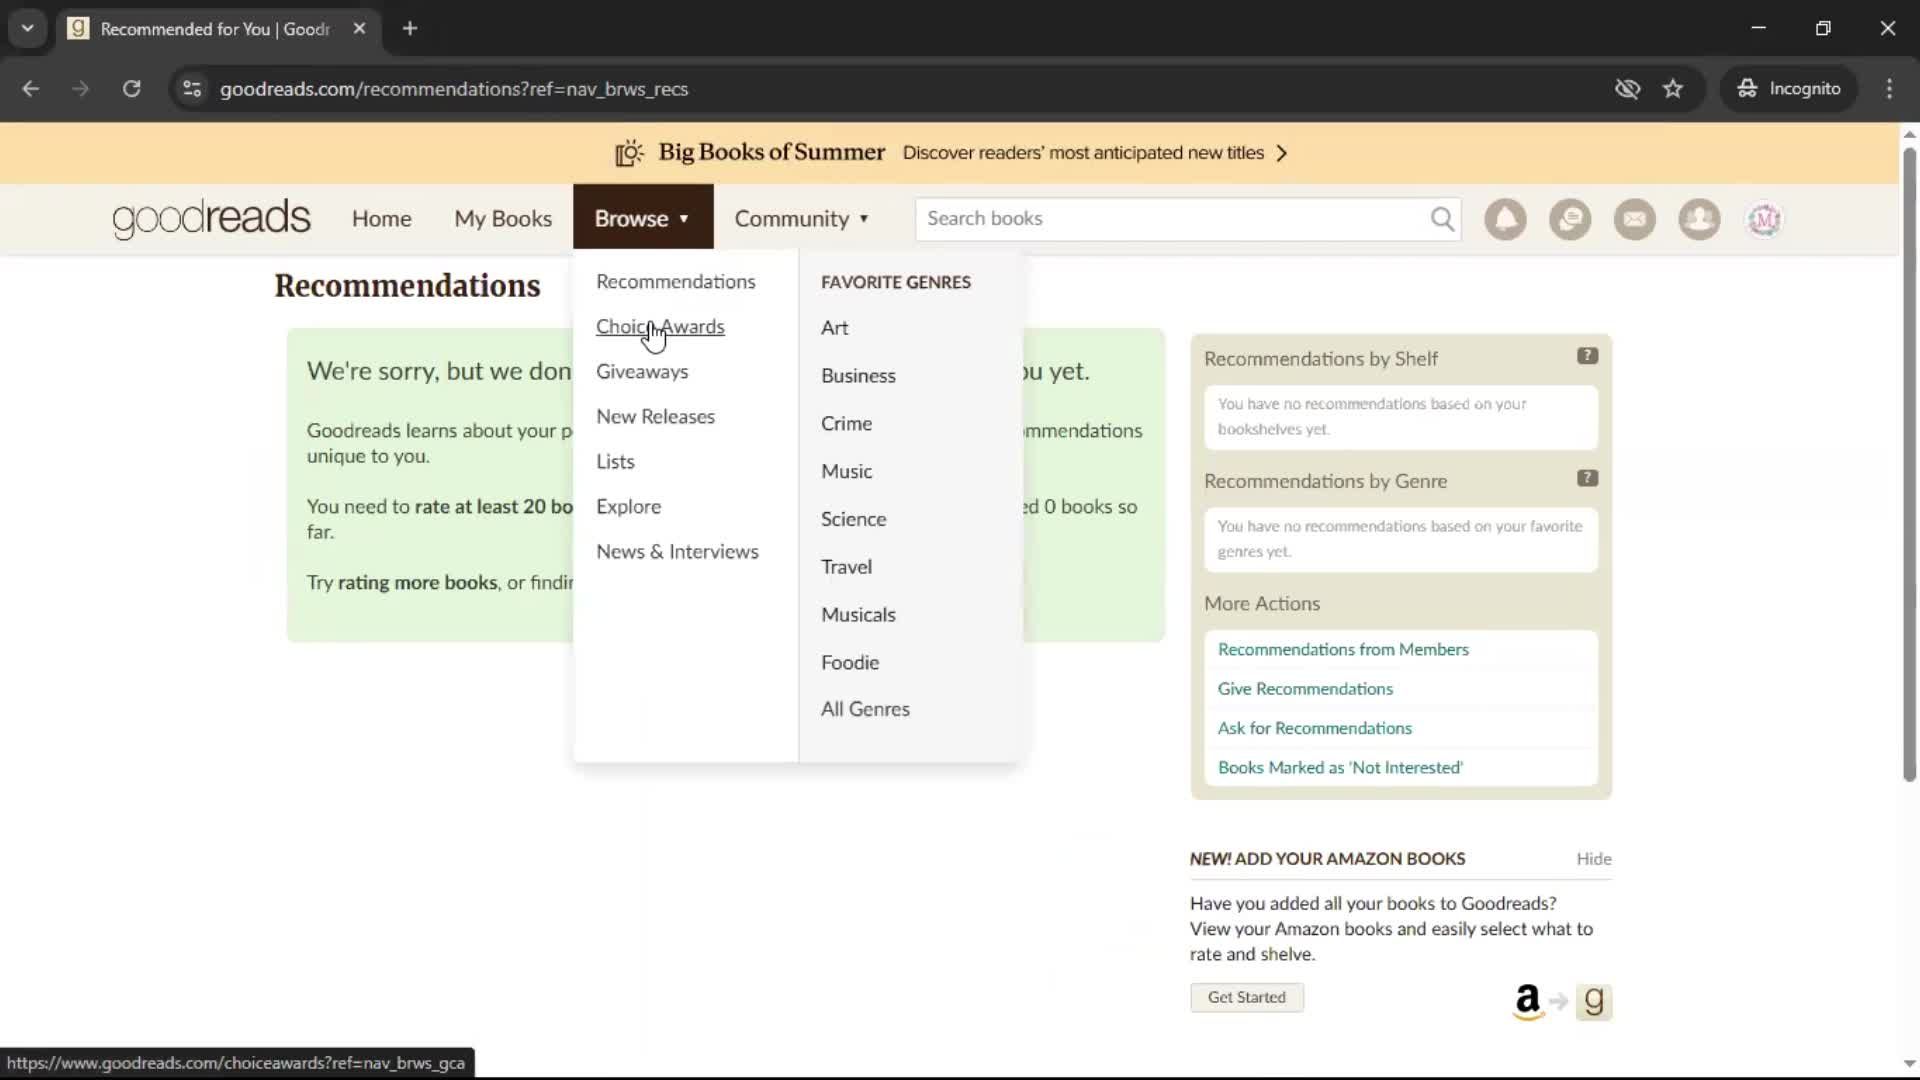The width and height of the screenshot is (1920, 1080).
Task: Choose the Foodie genre
Action: [850, 662]
